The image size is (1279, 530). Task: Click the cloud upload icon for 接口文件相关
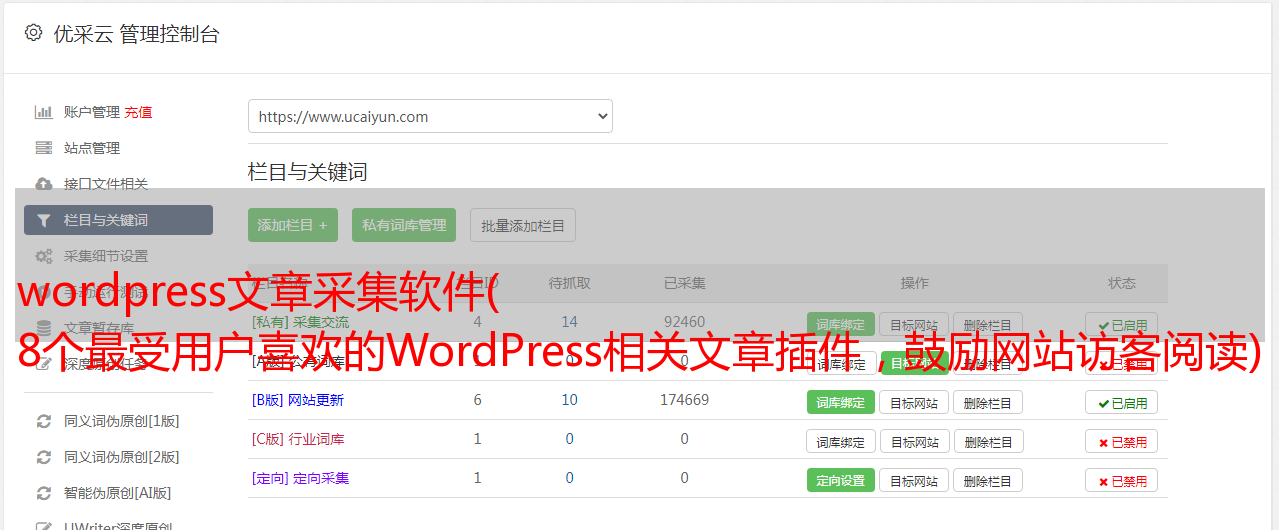43,184
